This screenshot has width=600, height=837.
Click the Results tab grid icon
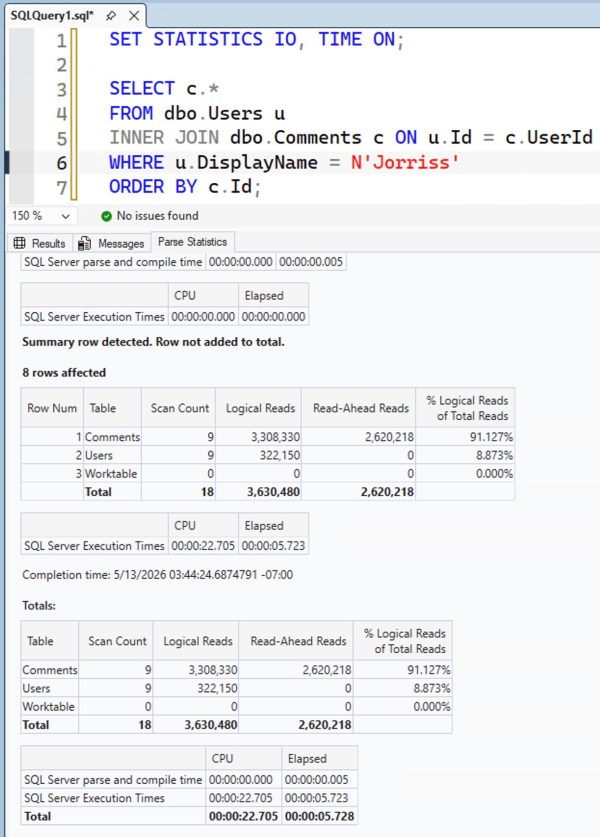coord(20,243)
